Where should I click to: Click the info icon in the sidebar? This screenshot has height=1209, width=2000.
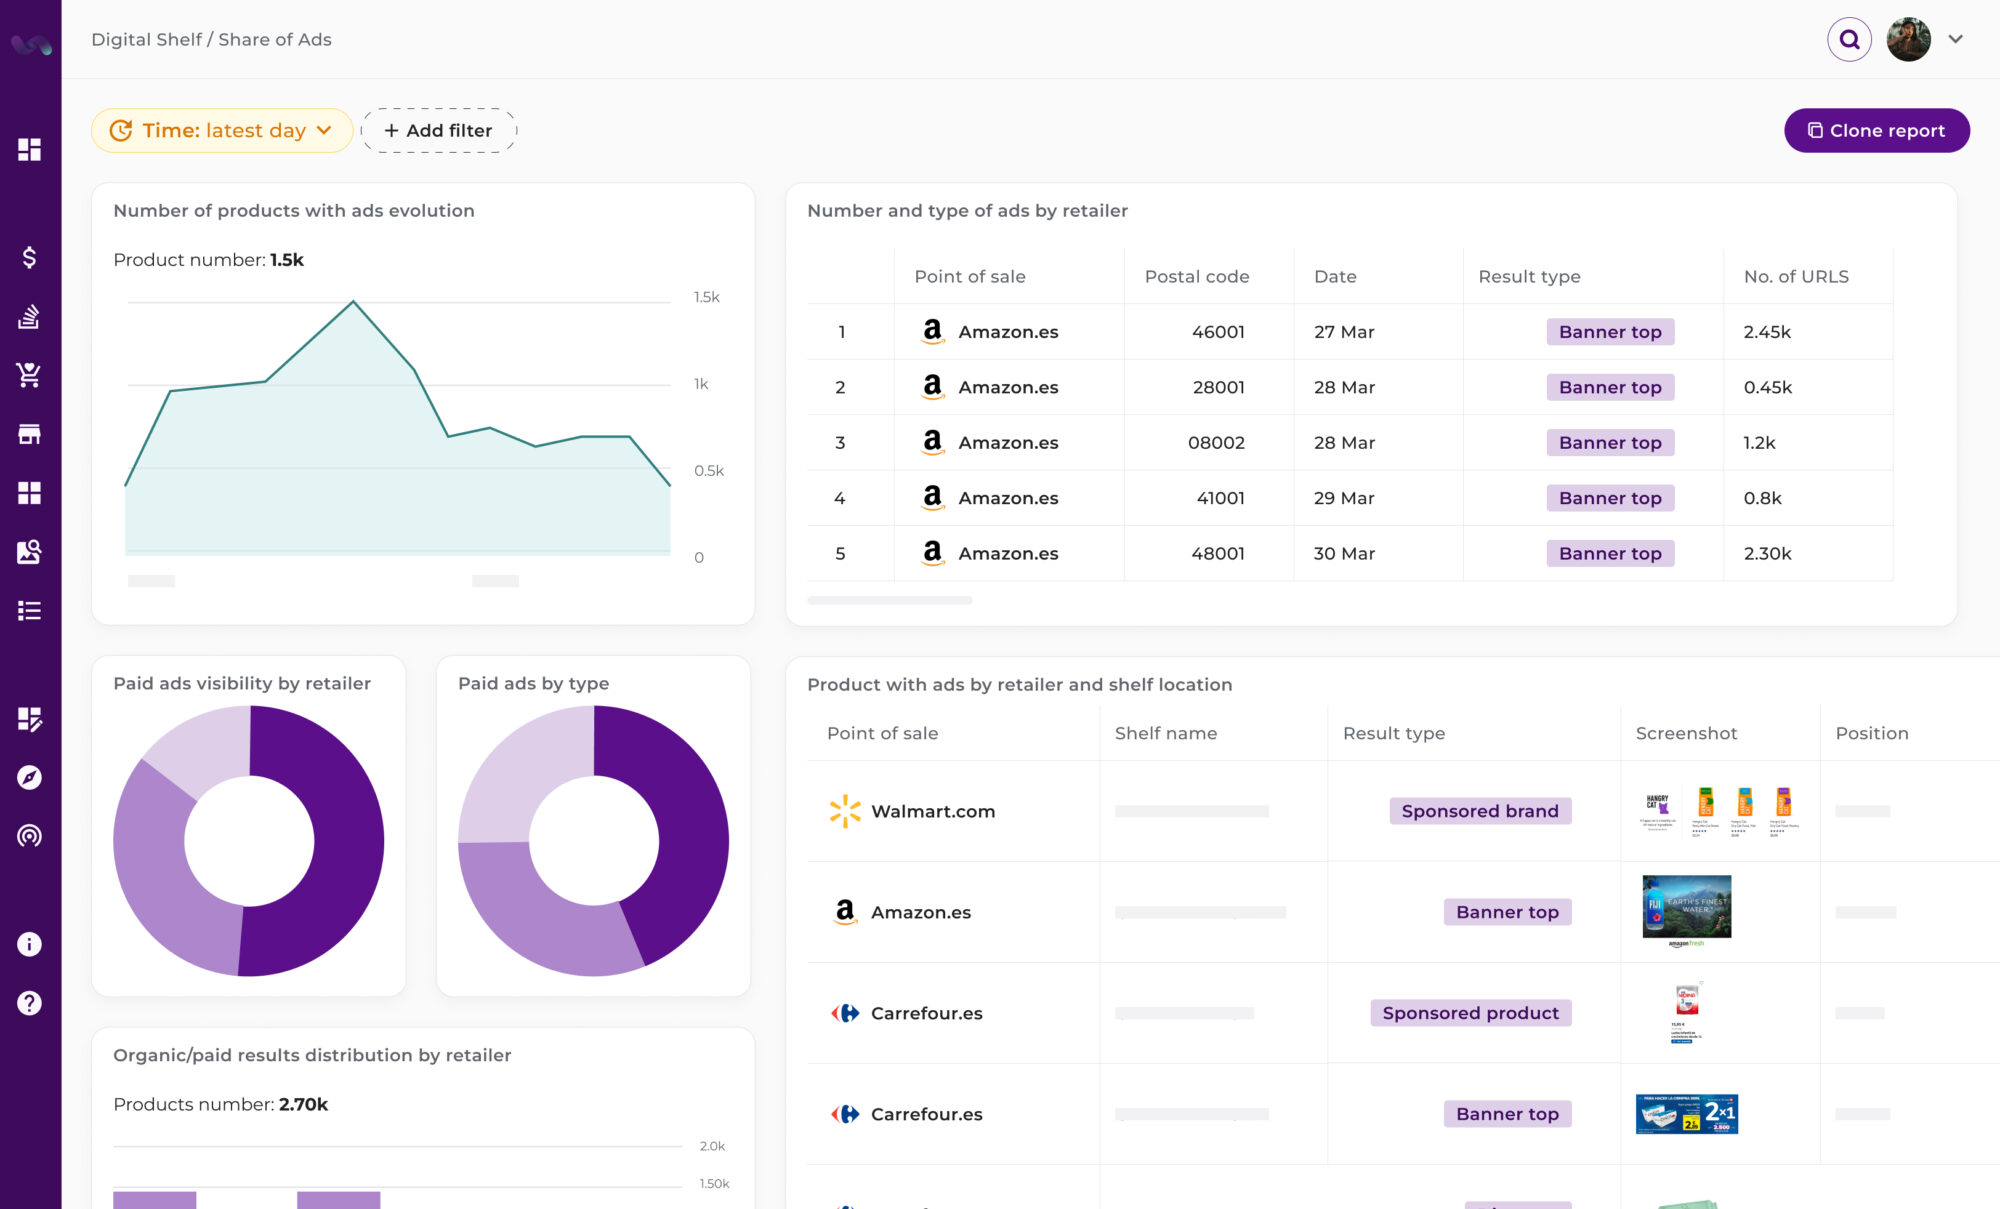[x=28, y=944]
